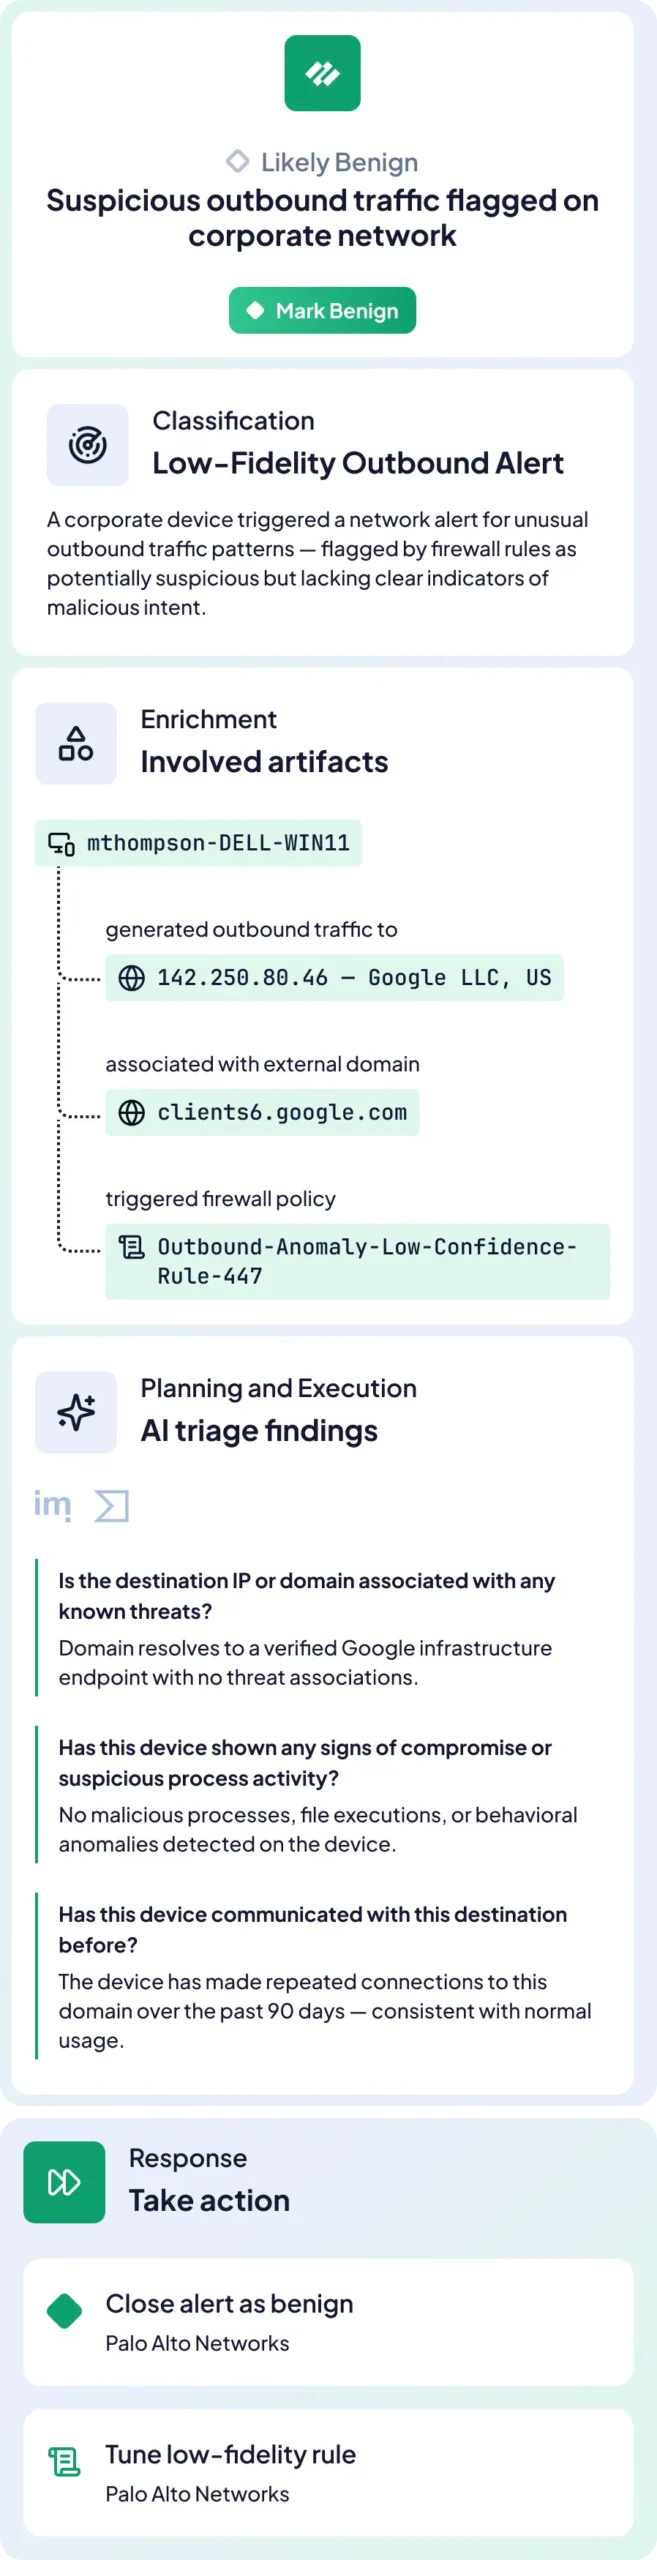Click the "im" logo icon
The width and height of the screenshot is (657, 2560).
tap(53, 1505)
